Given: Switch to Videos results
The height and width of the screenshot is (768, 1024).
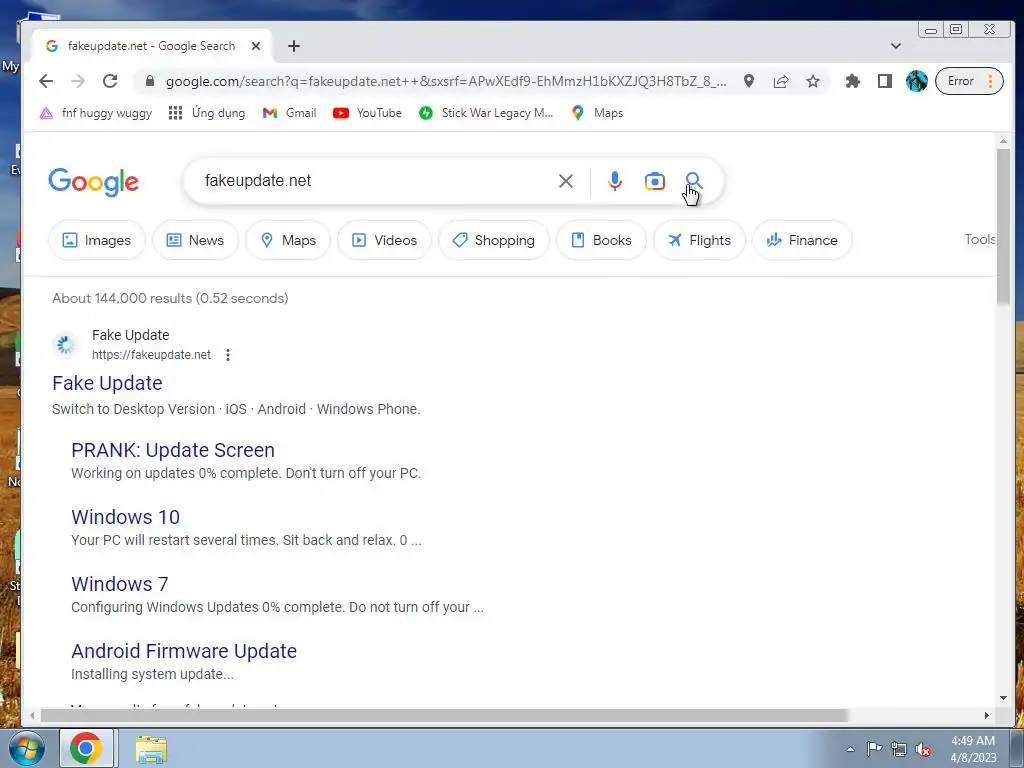Looking at the screenshot, I should click(x=385, y=240).
